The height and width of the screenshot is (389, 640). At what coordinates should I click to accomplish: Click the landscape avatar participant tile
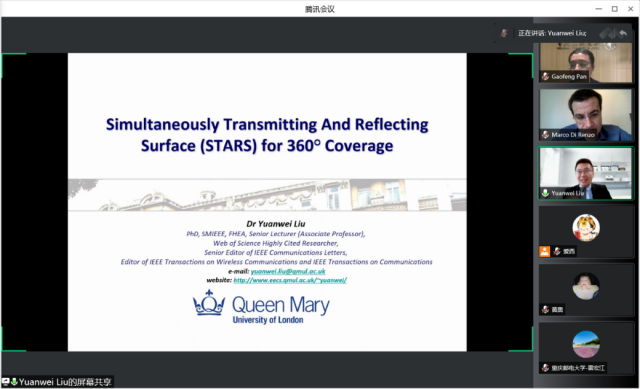[x=586, y=348]
